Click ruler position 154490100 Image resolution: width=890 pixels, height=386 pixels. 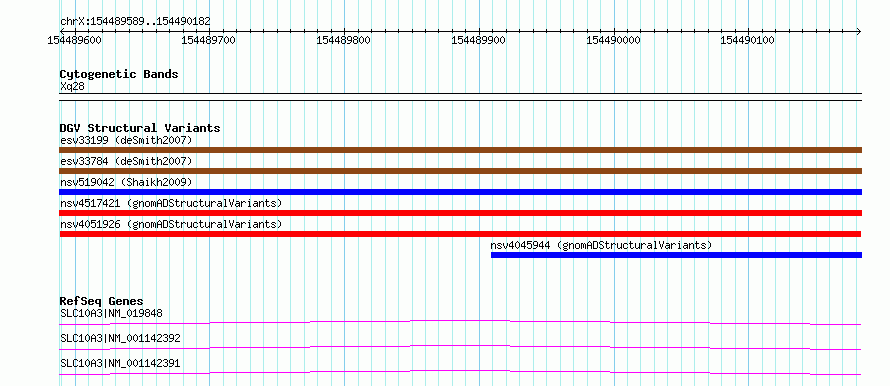(x=748, y=40)
